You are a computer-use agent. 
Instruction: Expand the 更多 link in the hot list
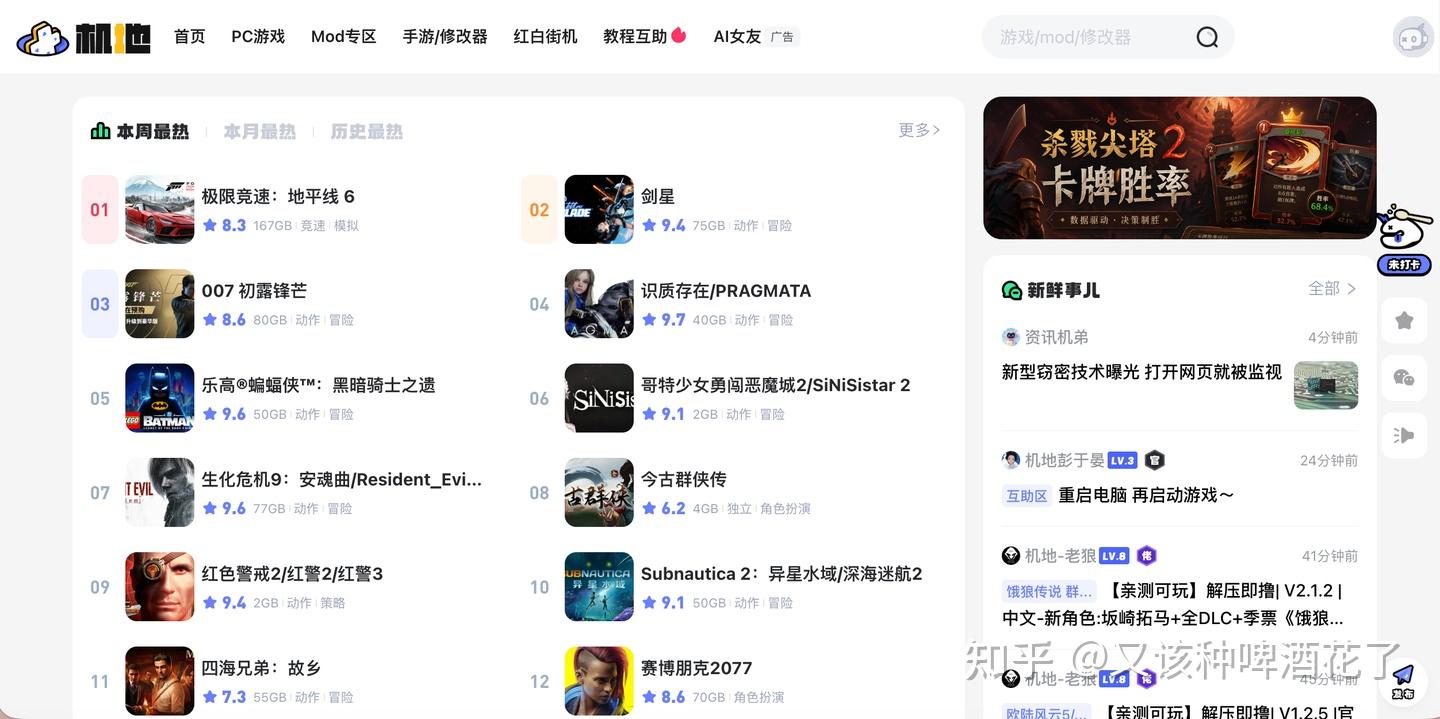point(919,130)
